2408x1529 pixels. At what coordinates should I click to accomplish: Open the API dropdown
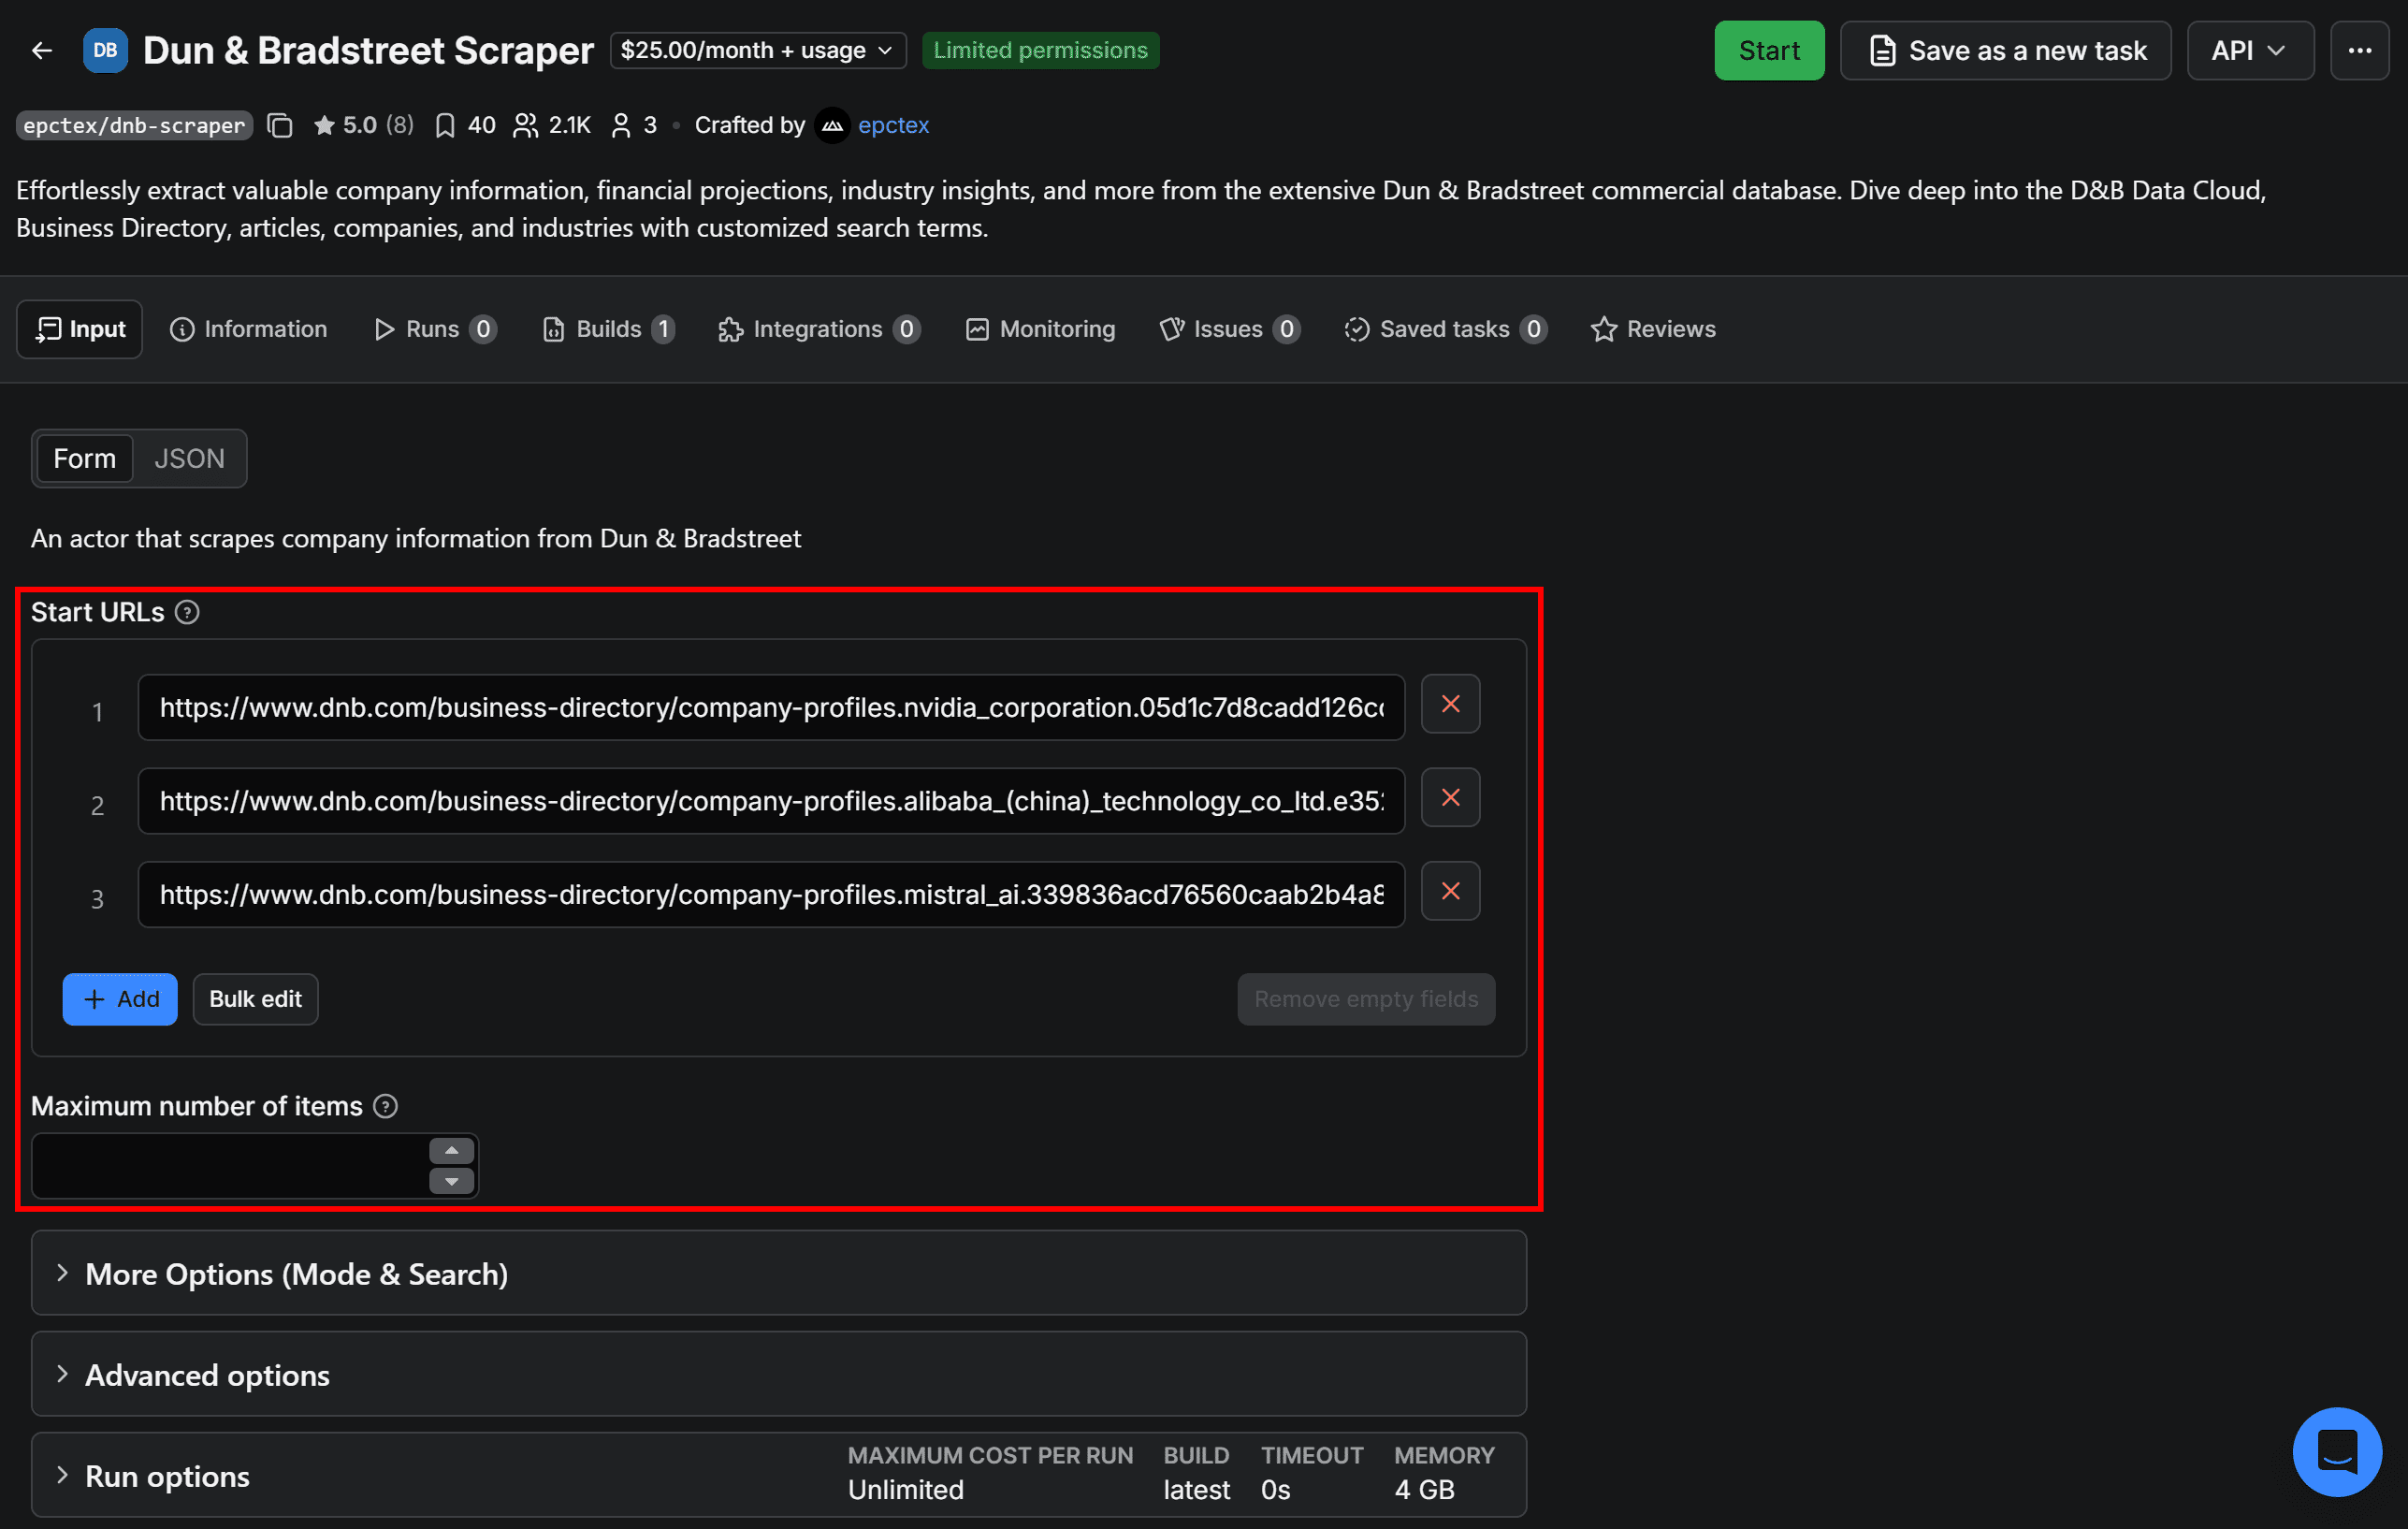click(x=2249, y=50)
